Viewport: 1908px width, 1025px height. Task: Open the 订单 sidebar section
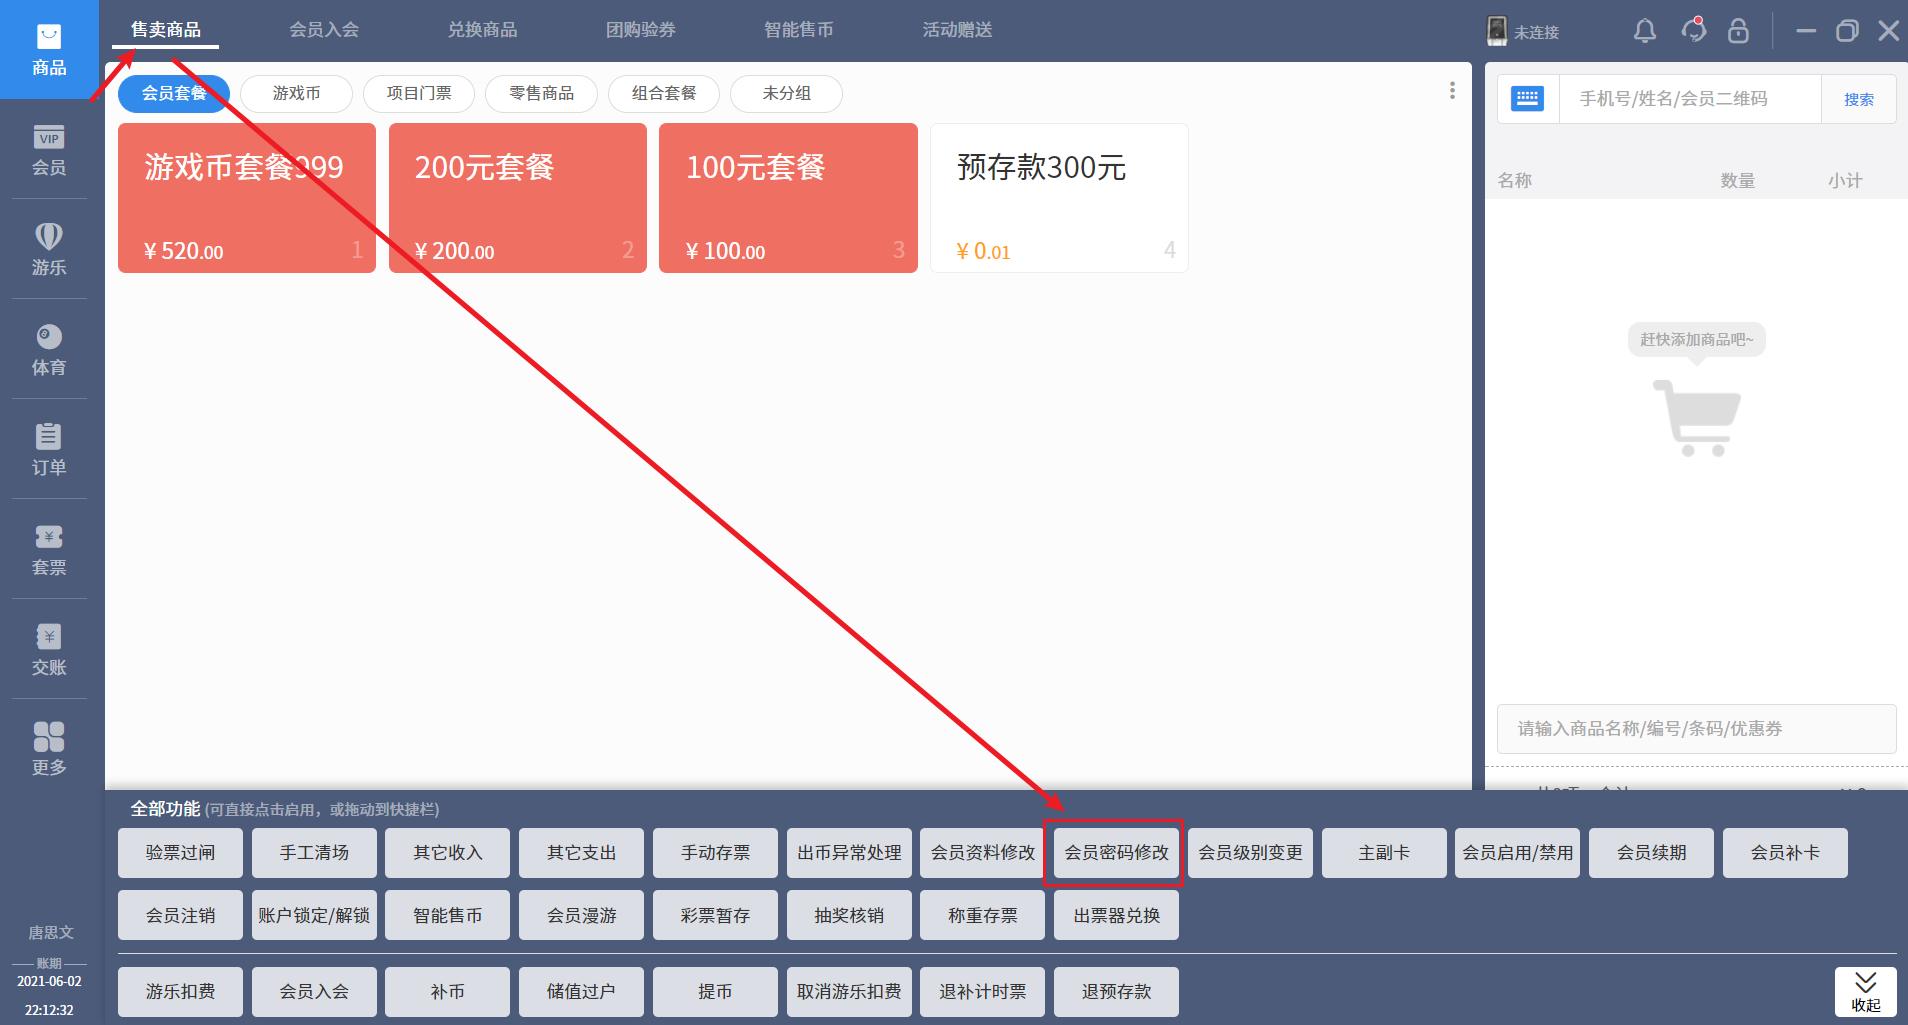(x=49, y=450)
